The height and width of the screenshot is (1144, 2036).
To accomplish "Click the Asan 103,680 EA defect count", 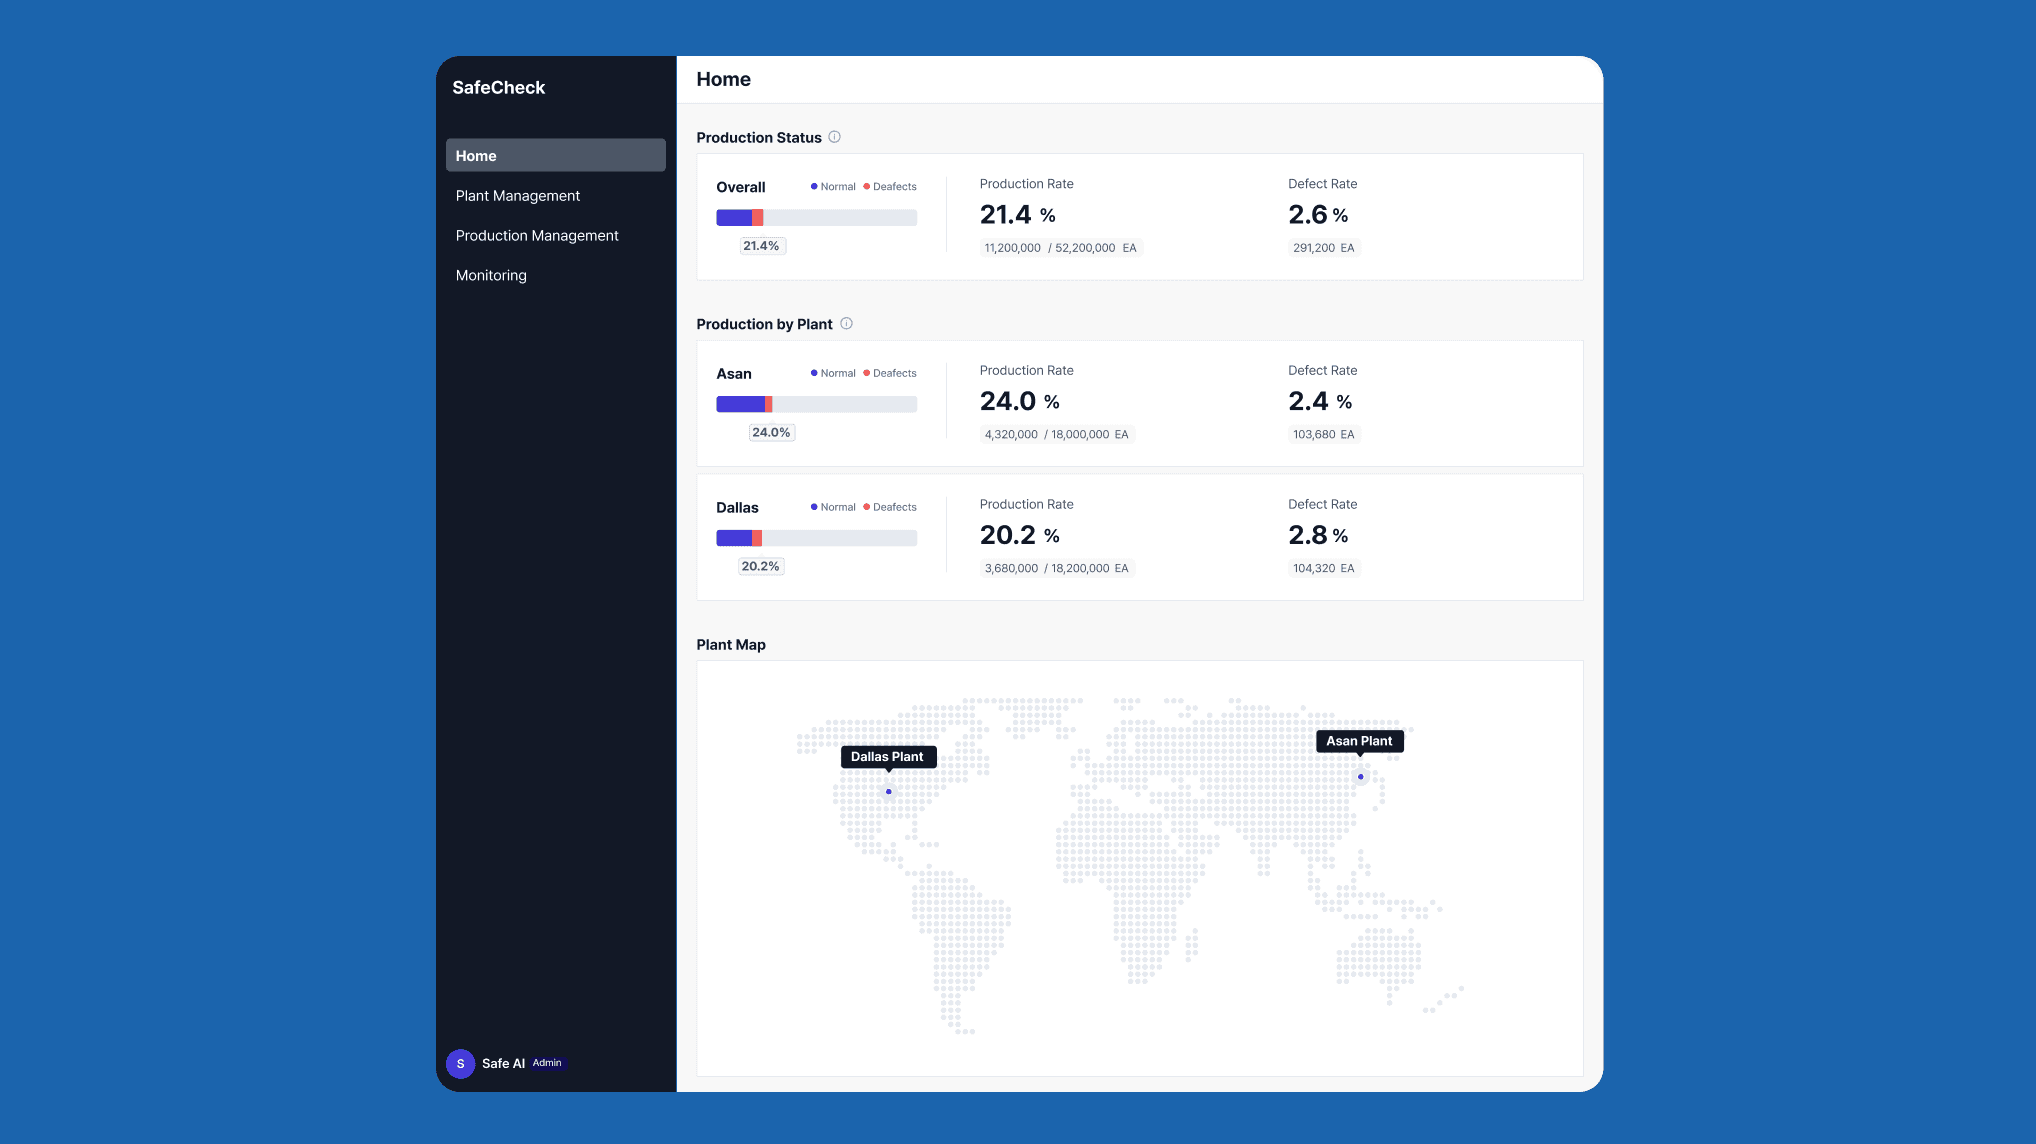I will point(1323,434).
